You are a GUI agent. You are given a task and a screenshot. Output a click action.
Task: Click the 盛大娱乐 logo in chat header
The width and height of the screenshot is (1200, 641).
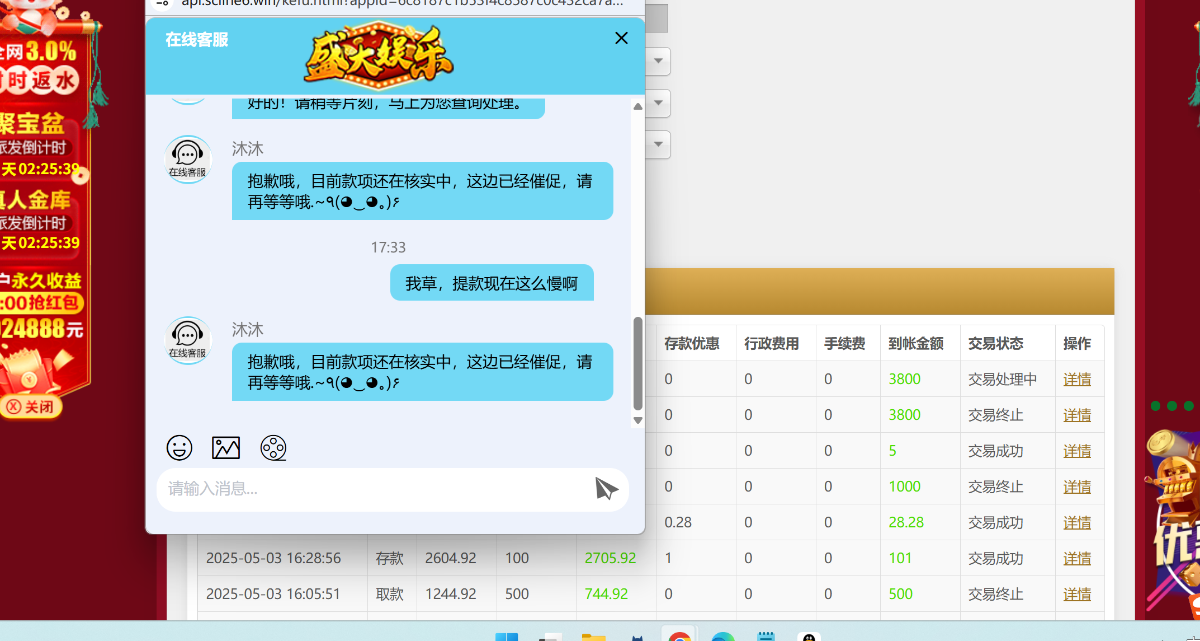click(x=378, y=57)
